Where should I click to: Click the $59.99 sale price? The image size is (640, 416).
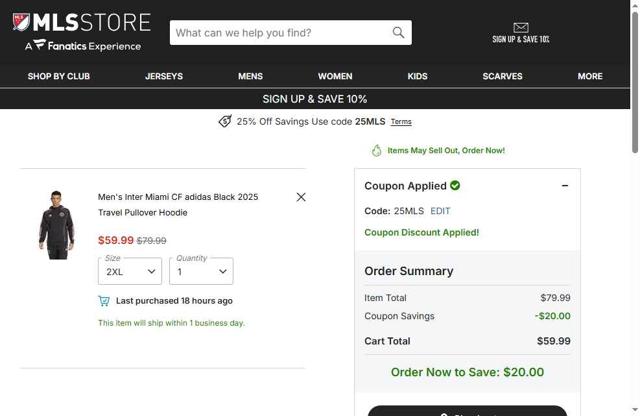click(116, 240)
